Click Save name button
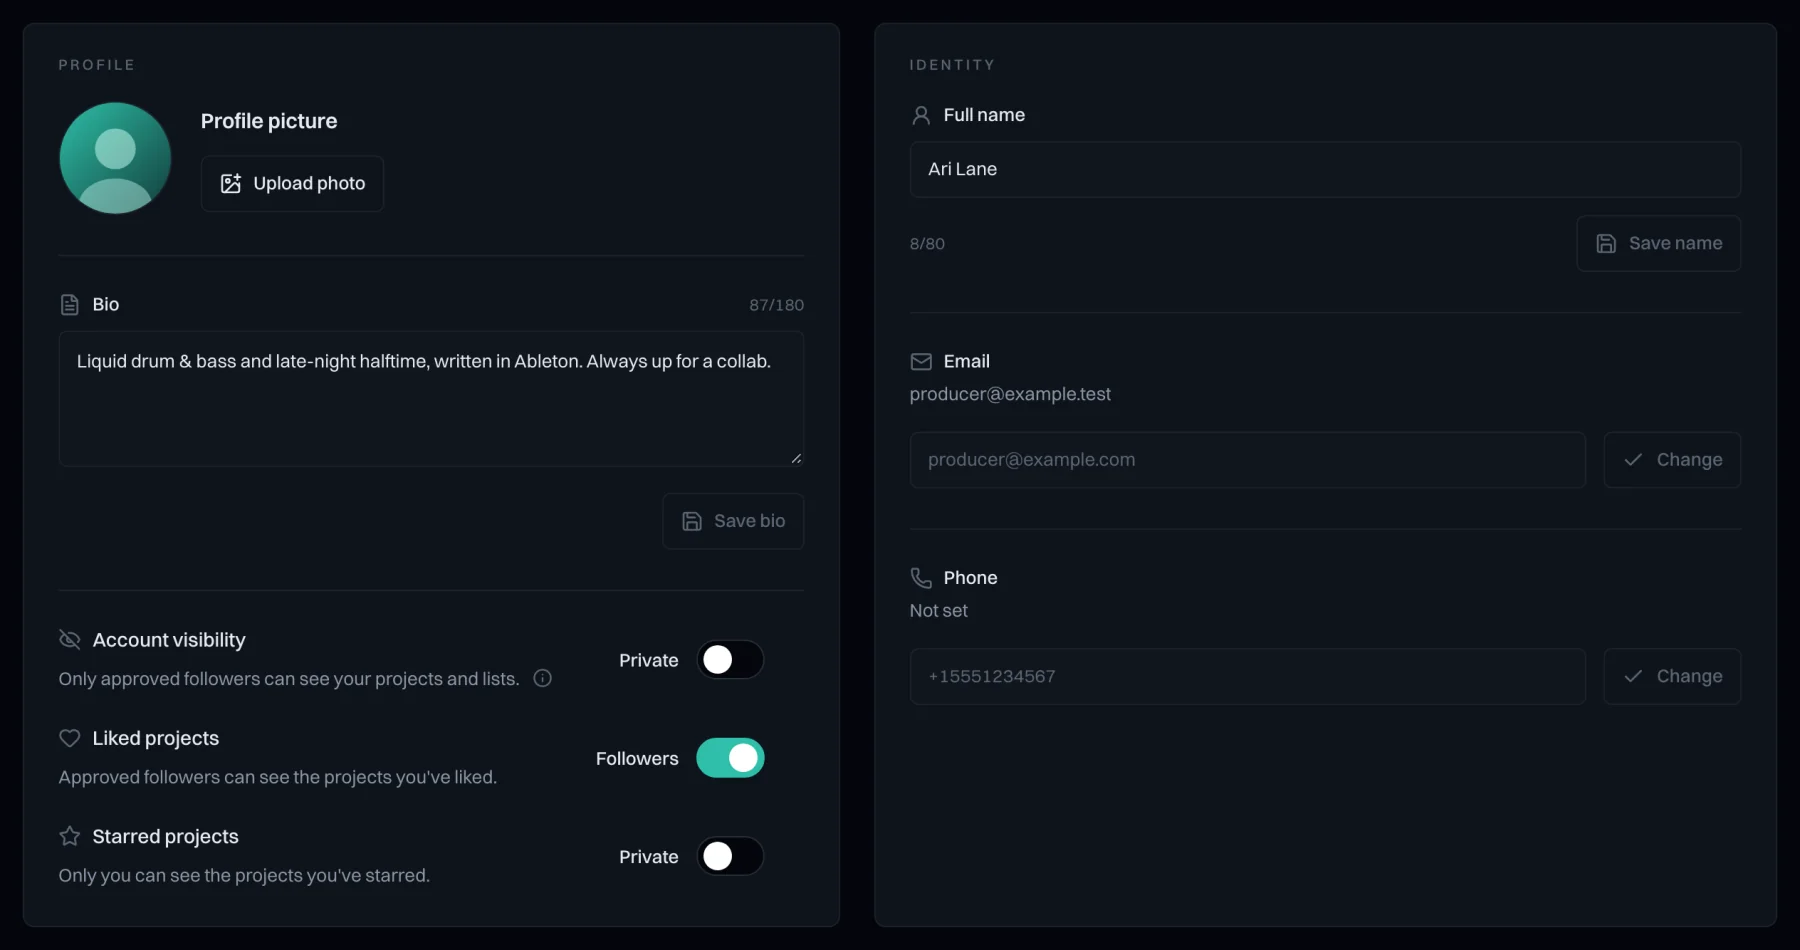 click(1659, 243)
